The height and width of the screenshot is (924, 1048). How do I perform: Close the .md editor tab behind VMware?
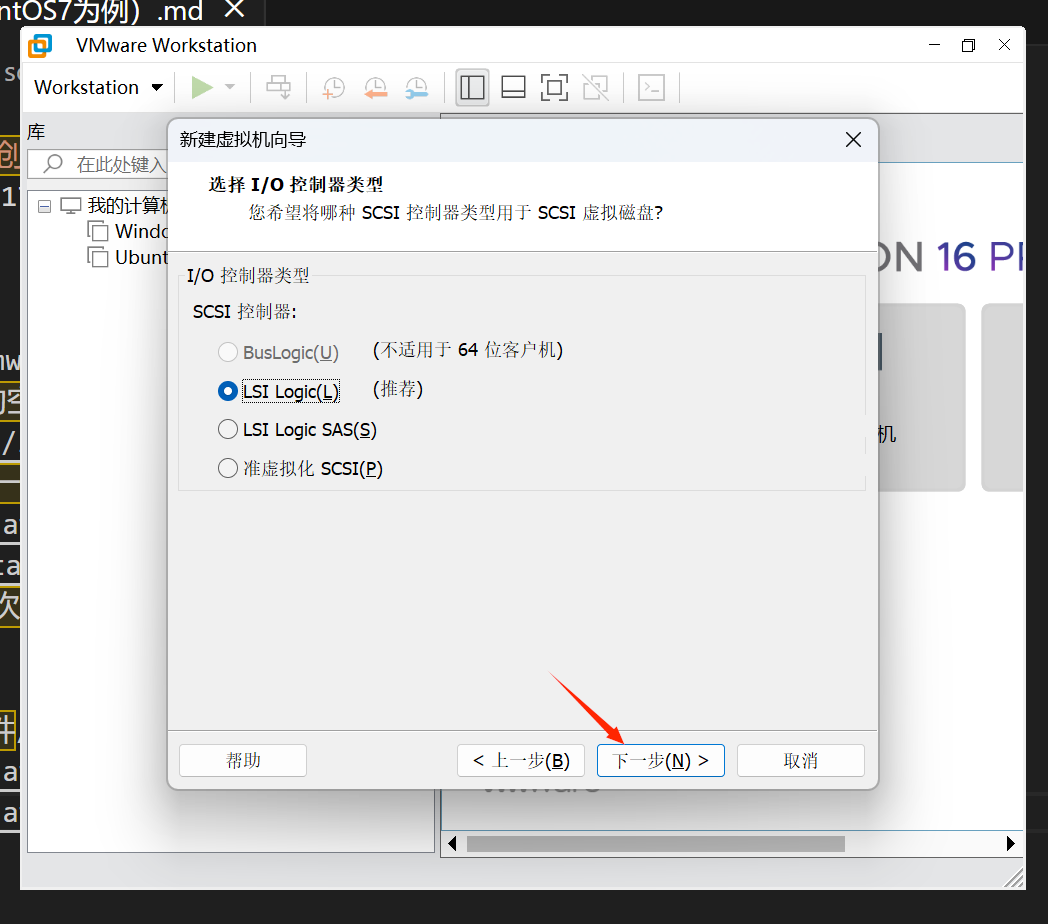pos(234,9)
